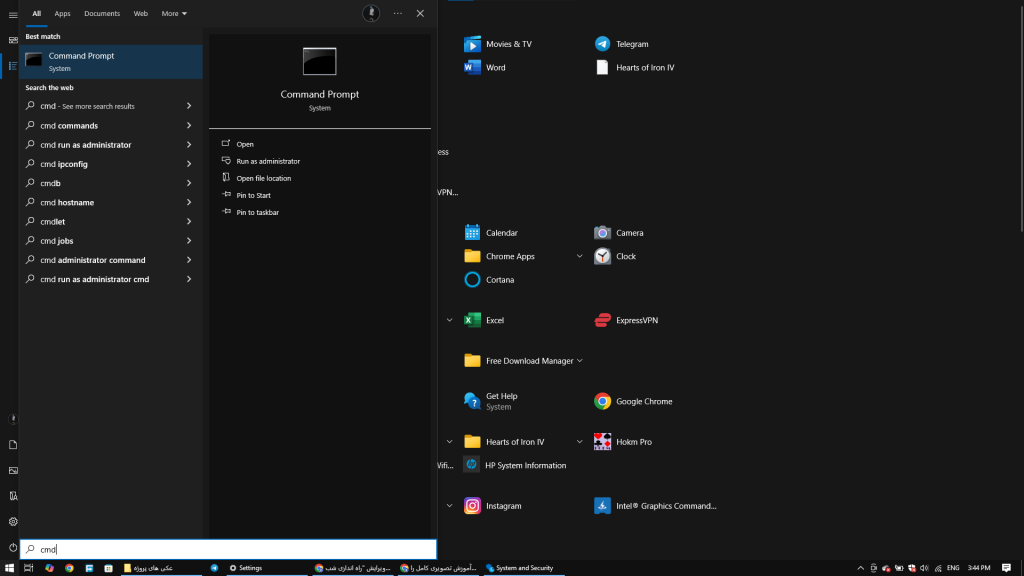Switch to the Apps search tab
Viewport: 1024px width, 576px height.
[62, 14]
